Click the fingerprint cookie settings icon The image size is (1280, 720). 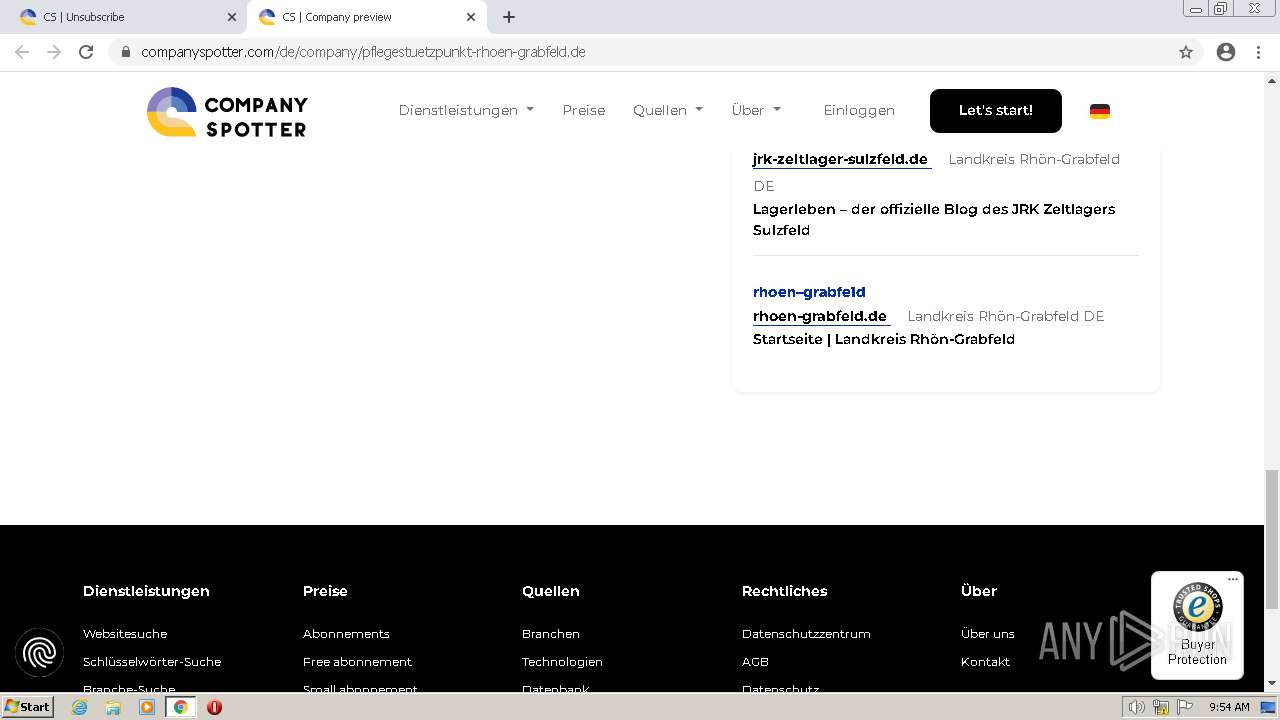pyautogui.click(x=40, y=653)
